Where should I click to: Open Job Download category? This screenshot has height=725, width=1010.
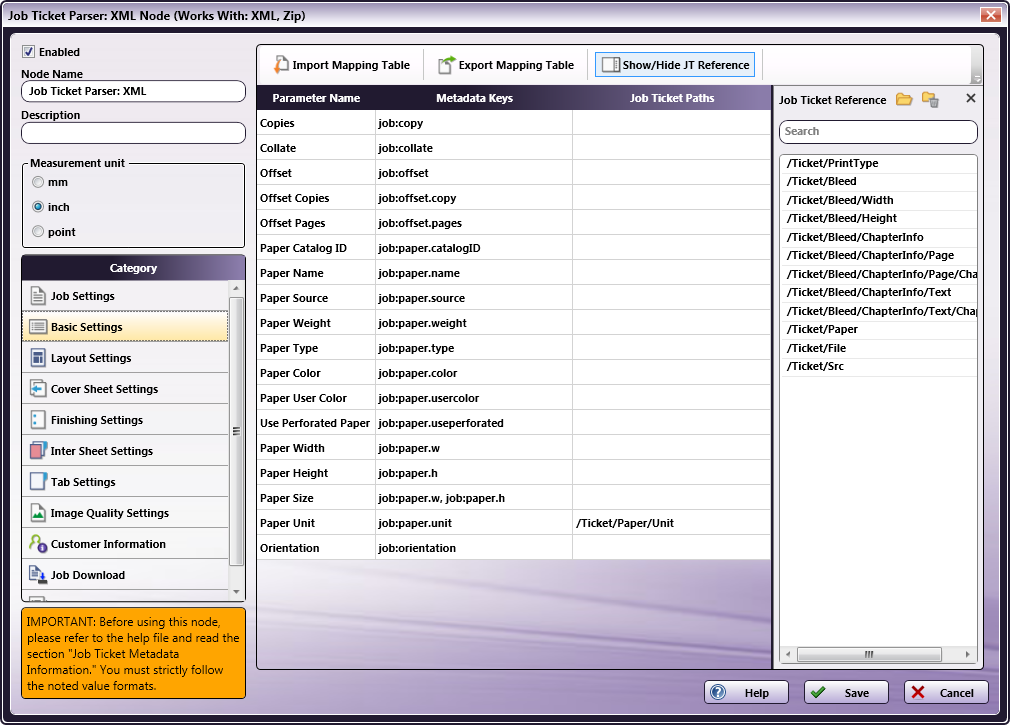pos(125,575)
